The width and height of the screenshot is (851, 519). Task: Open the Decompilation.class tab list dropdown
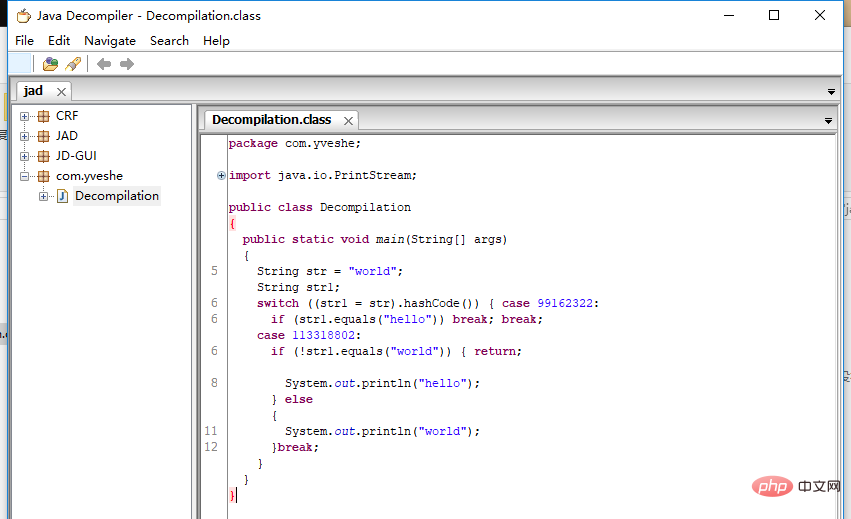click(x=828, y=120)
